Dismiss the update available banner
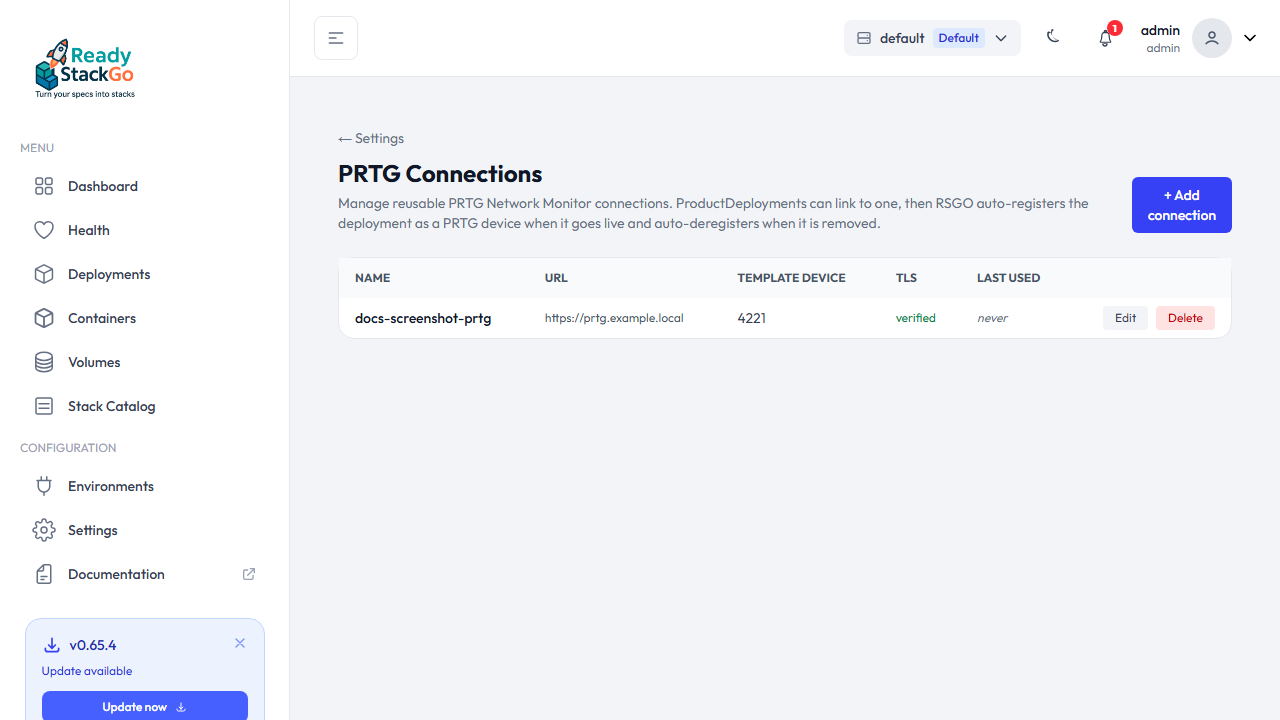This screenshot has width=1280, height=720. (x=240, y=643)
